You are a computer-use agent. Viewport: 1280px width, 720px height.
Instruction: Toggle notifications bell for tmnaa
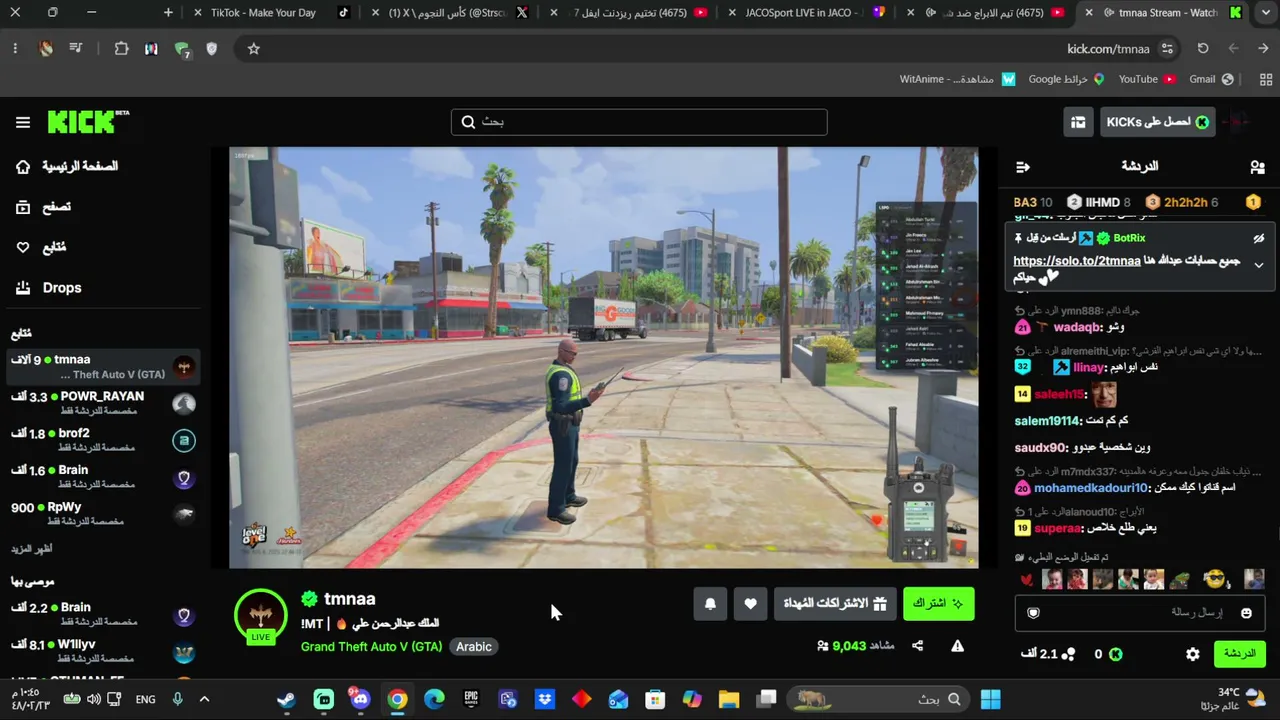[x=710, y=604]
